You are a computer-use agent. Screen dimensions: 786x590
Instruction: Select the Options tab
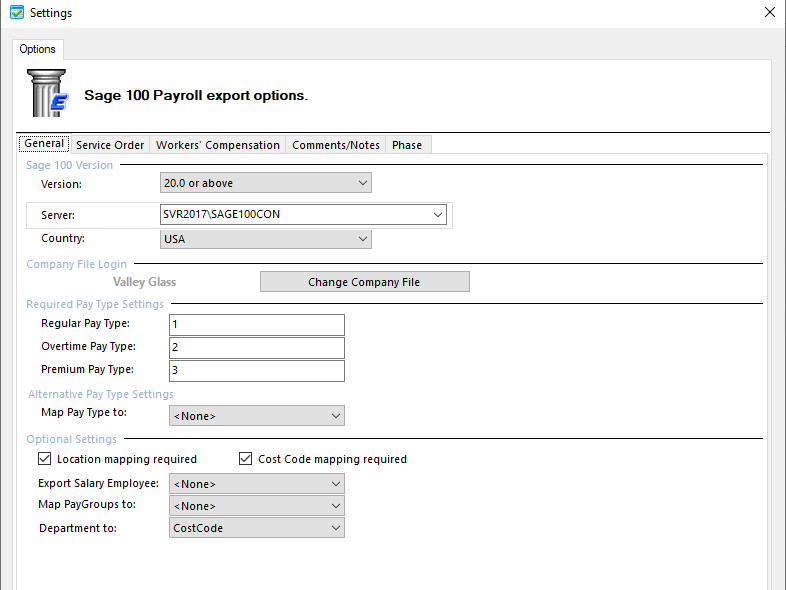pos(38,49)
